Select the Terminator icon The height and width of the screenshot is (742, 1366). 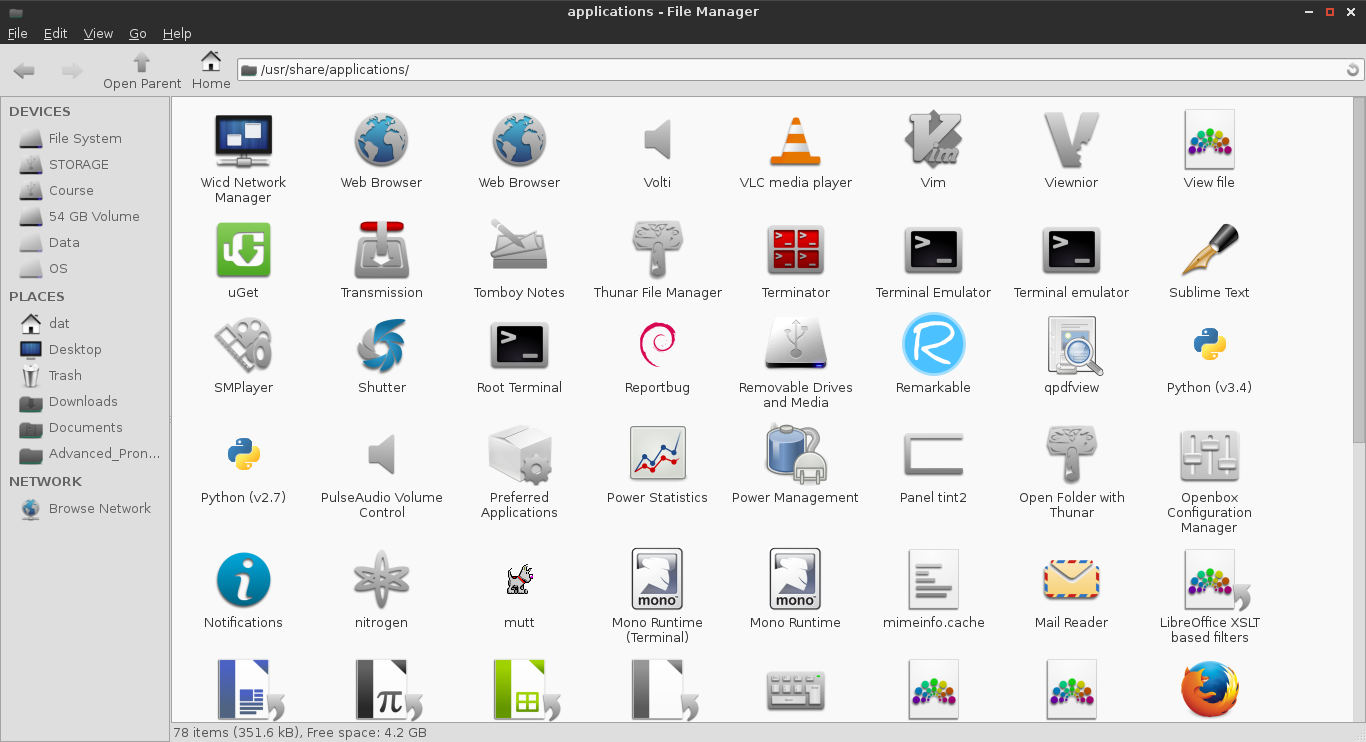(x=795, y=250)
